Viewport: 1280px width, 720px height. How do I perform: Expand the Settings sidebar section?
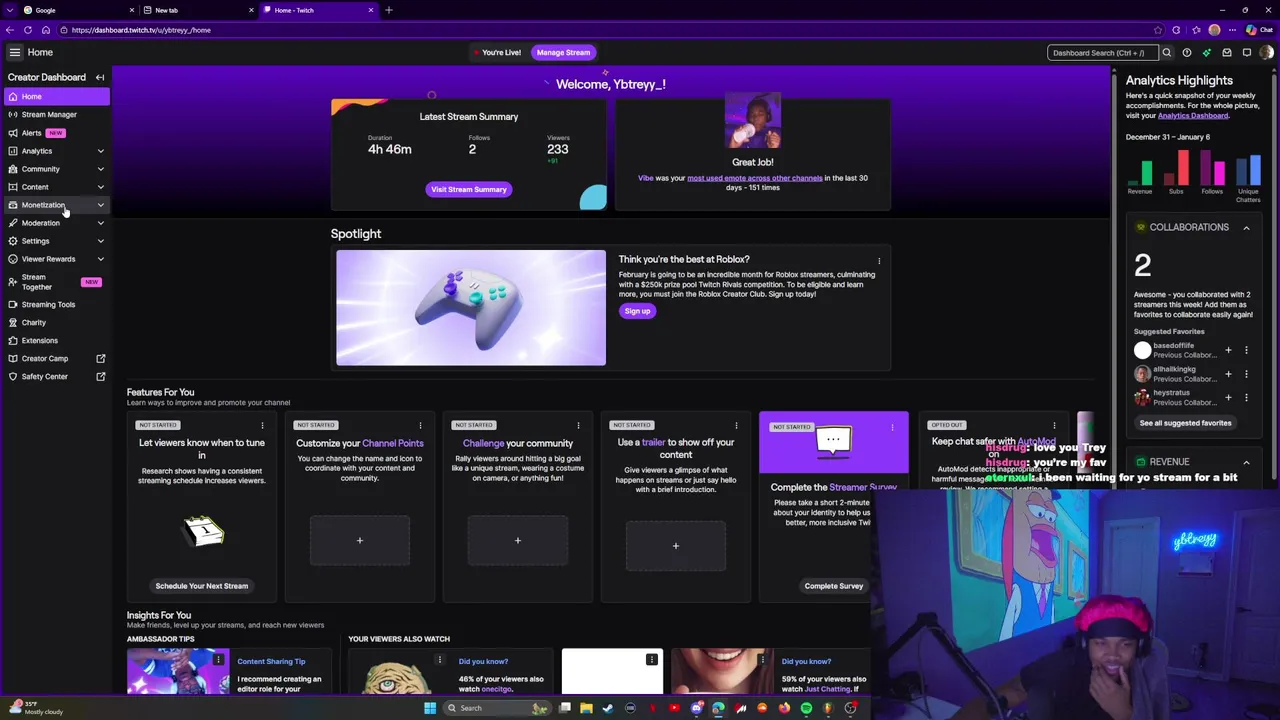56,241
